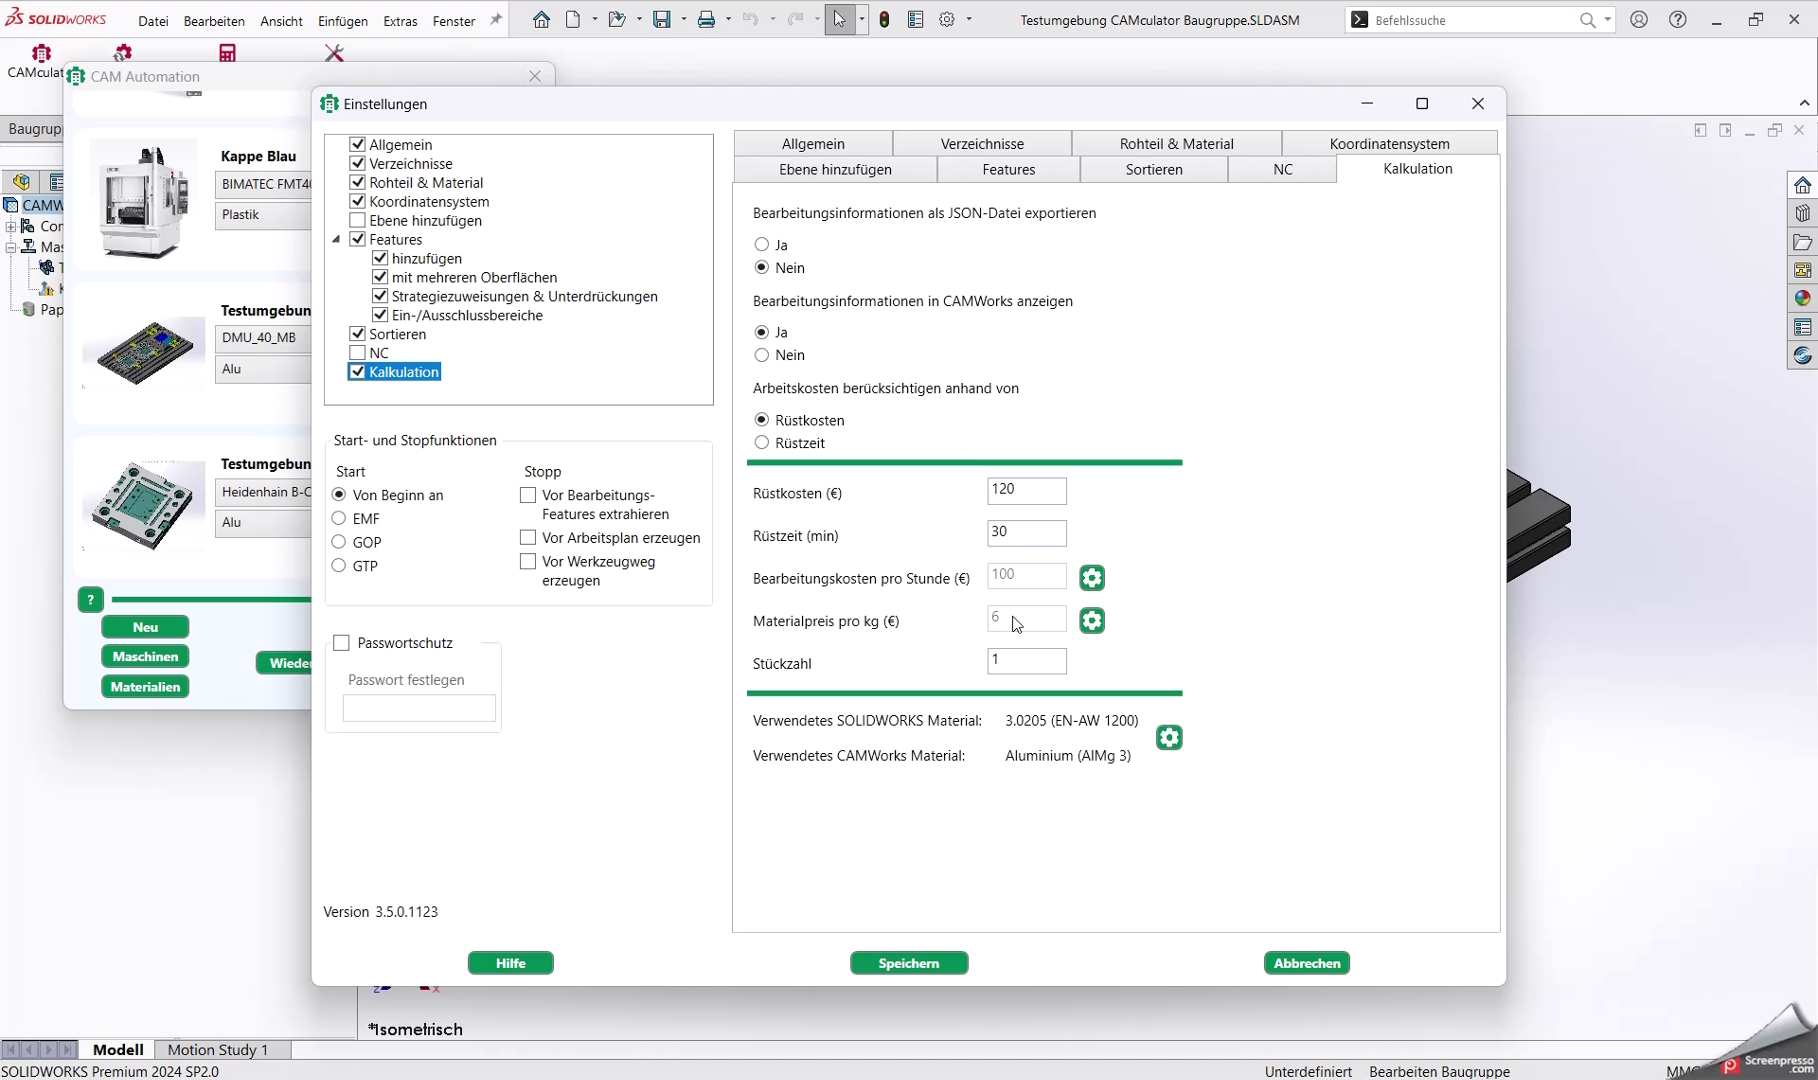Open dropdown arrow next to Save
Image resolution: width=1818 pixels, height=1080 pixels.
[x=684, y=19]
